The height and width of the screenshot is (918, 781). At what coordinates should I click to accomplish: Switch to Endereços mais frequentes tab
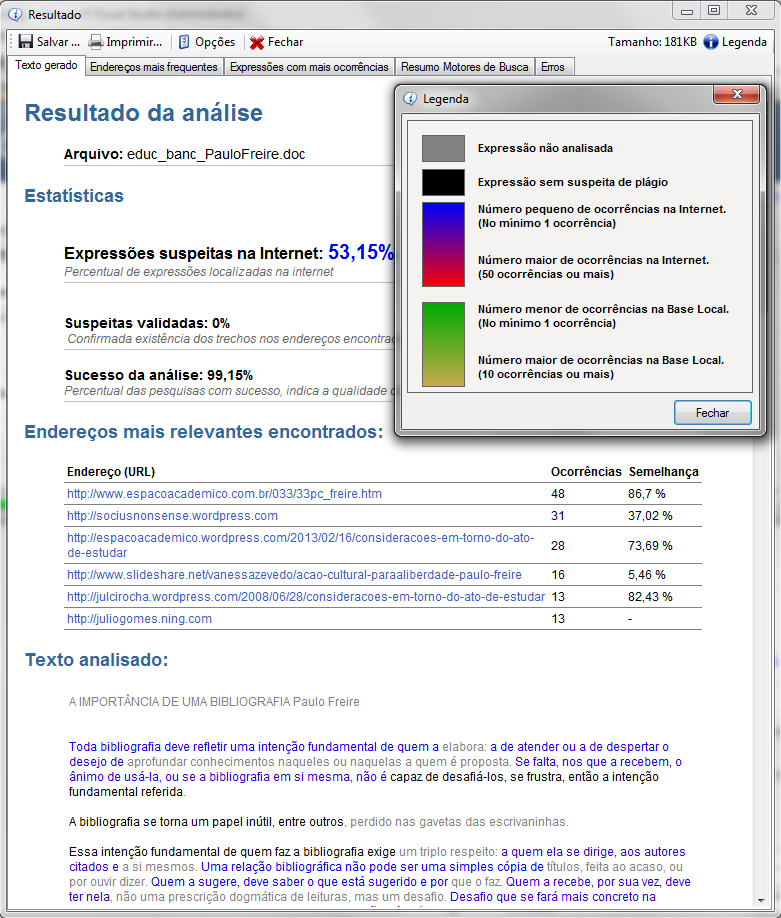153,67
